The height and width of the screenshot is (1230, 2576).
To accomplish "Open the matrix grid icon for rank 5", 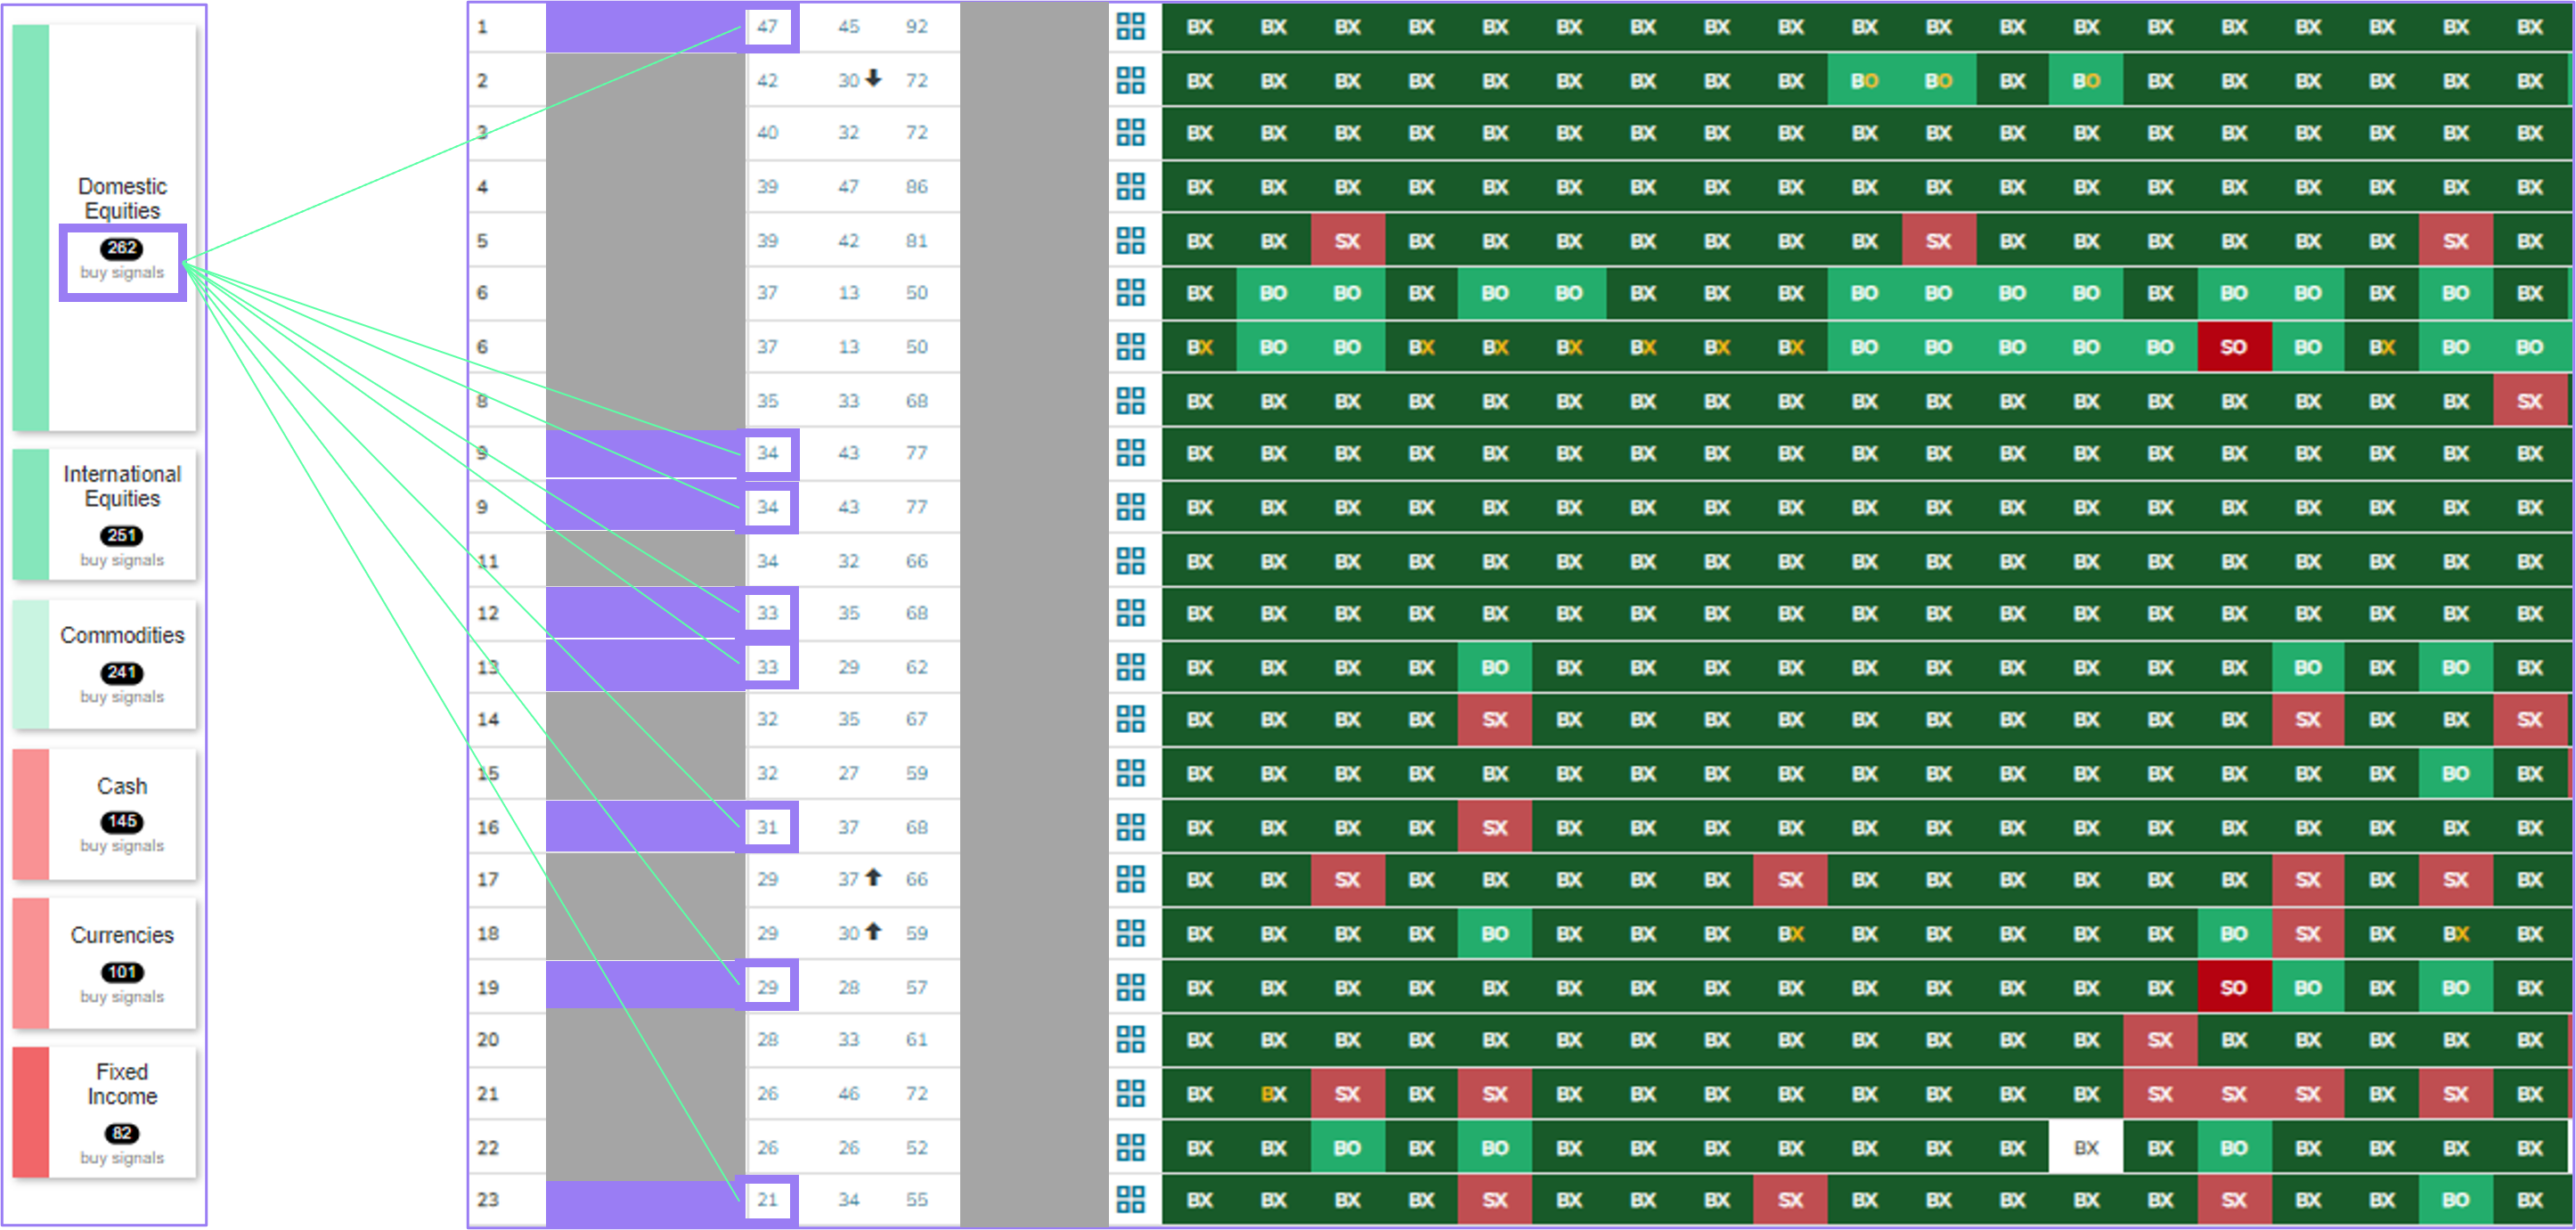I will pyautogui.click(x=1130, y=240).
